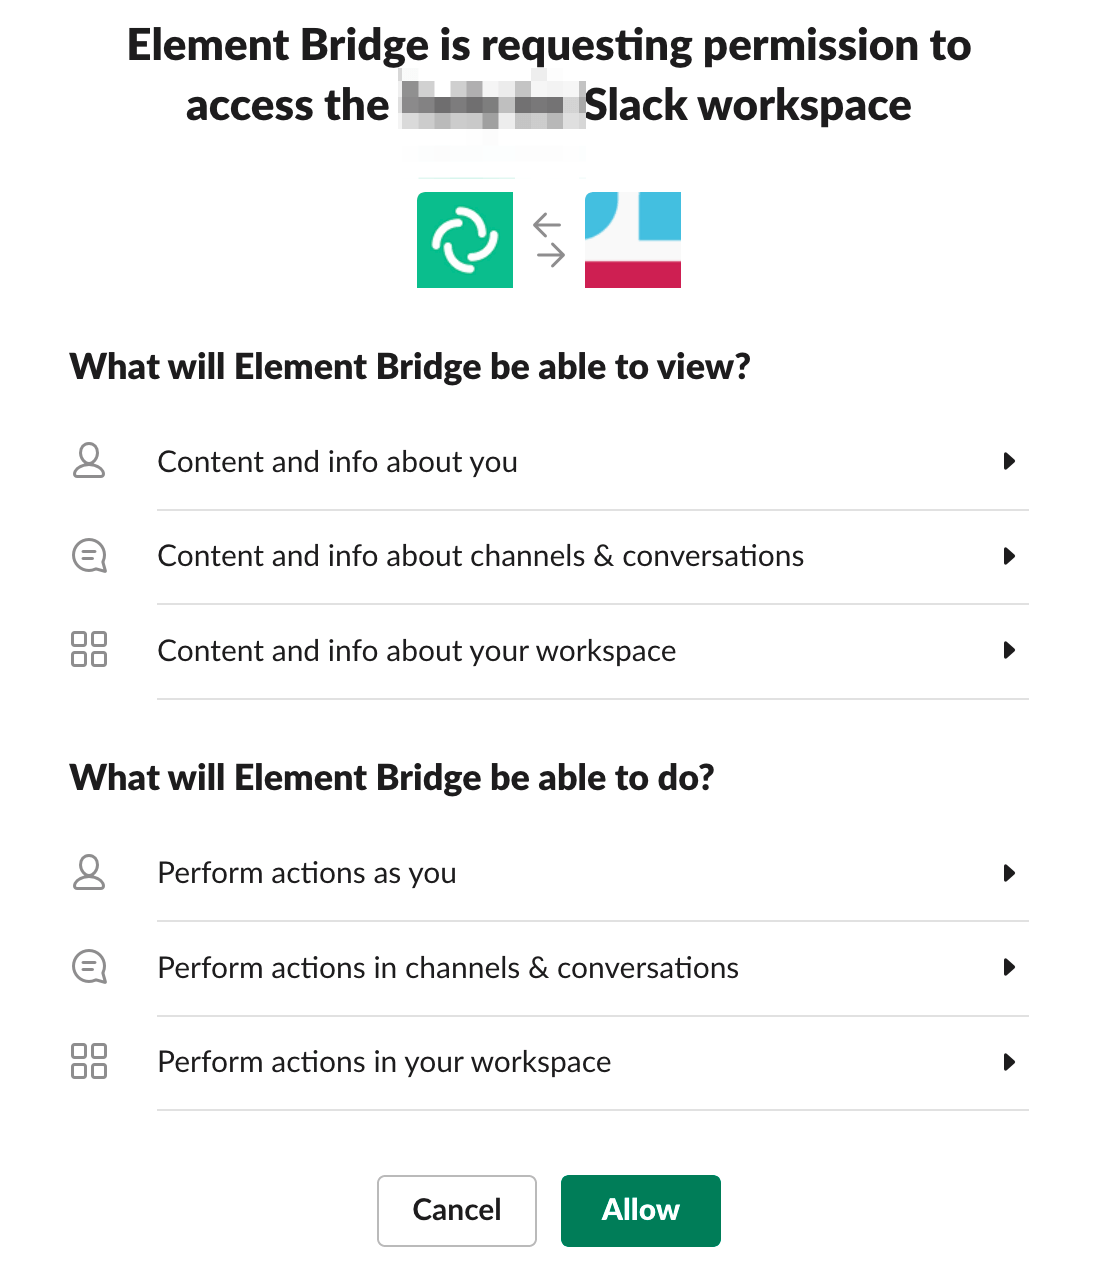This screenshot has width=1110, height=1276.
Task: Click chat bubble icon beside Content about channels
Action: coord(89,555)
